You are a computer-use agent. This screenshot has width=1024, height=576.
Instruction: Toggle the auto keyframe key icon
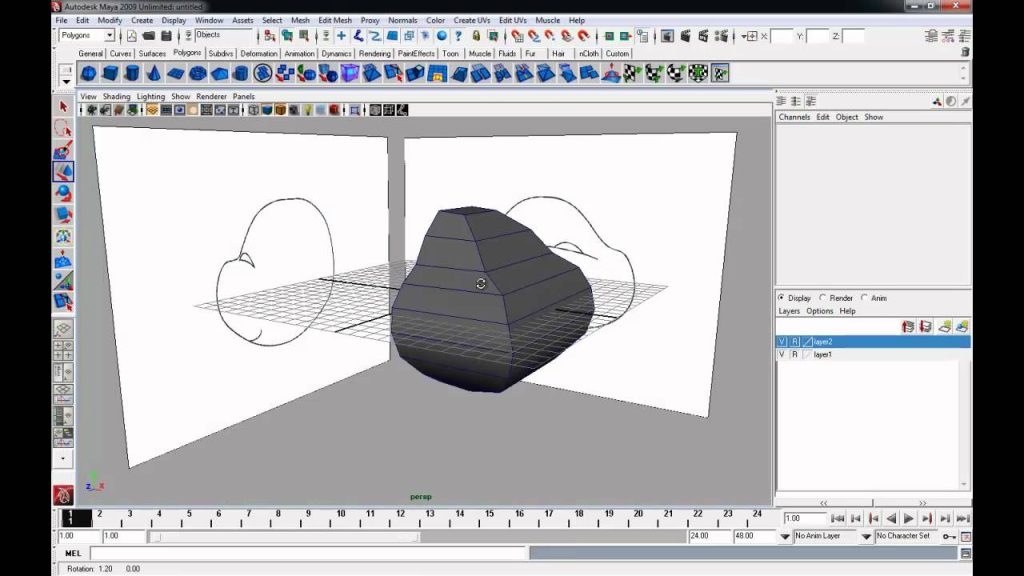click(x=949, y=536)
